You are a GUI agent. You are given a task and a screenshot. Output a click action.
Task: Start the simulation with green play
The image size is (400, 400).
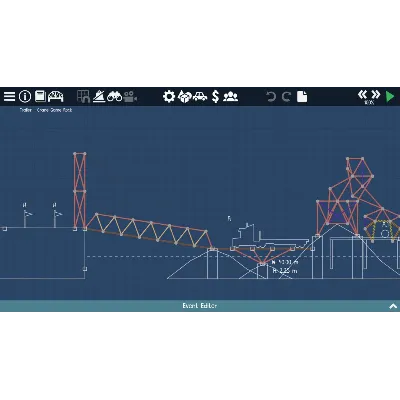(x=390, y=97)
